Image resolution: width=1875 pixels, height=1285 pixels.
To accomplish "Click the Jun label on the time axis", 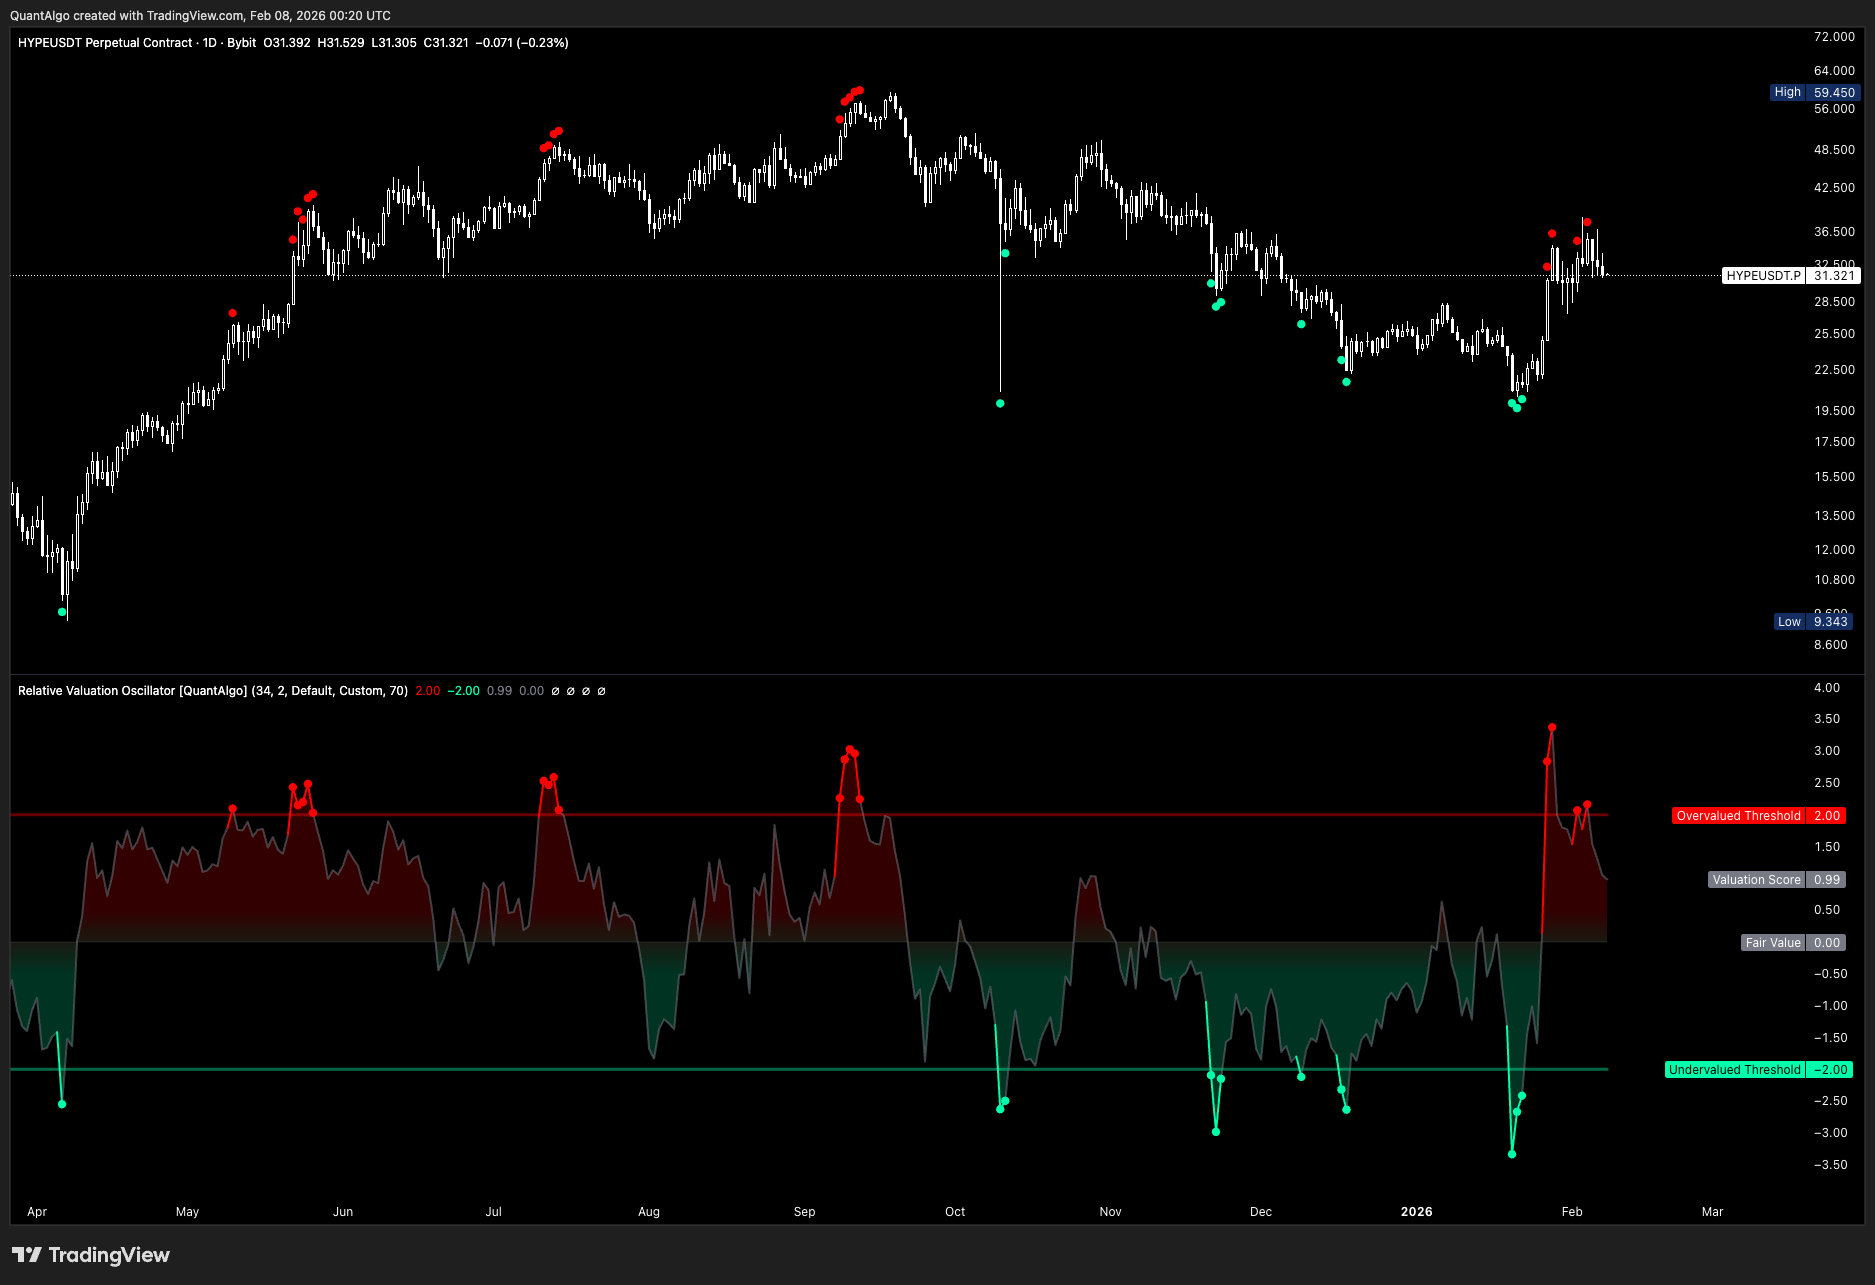I will coord(343,1212).
